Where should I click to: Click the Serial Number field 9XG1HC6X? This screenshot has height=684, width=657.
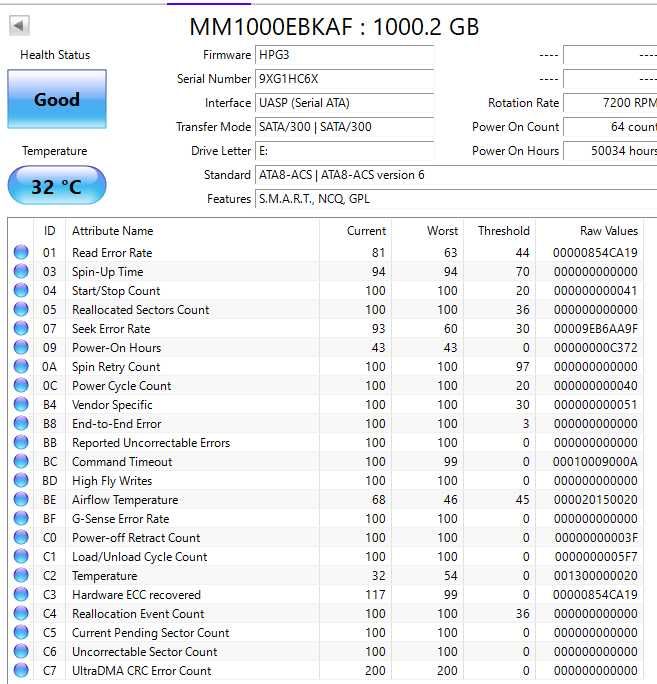[345, 79]
